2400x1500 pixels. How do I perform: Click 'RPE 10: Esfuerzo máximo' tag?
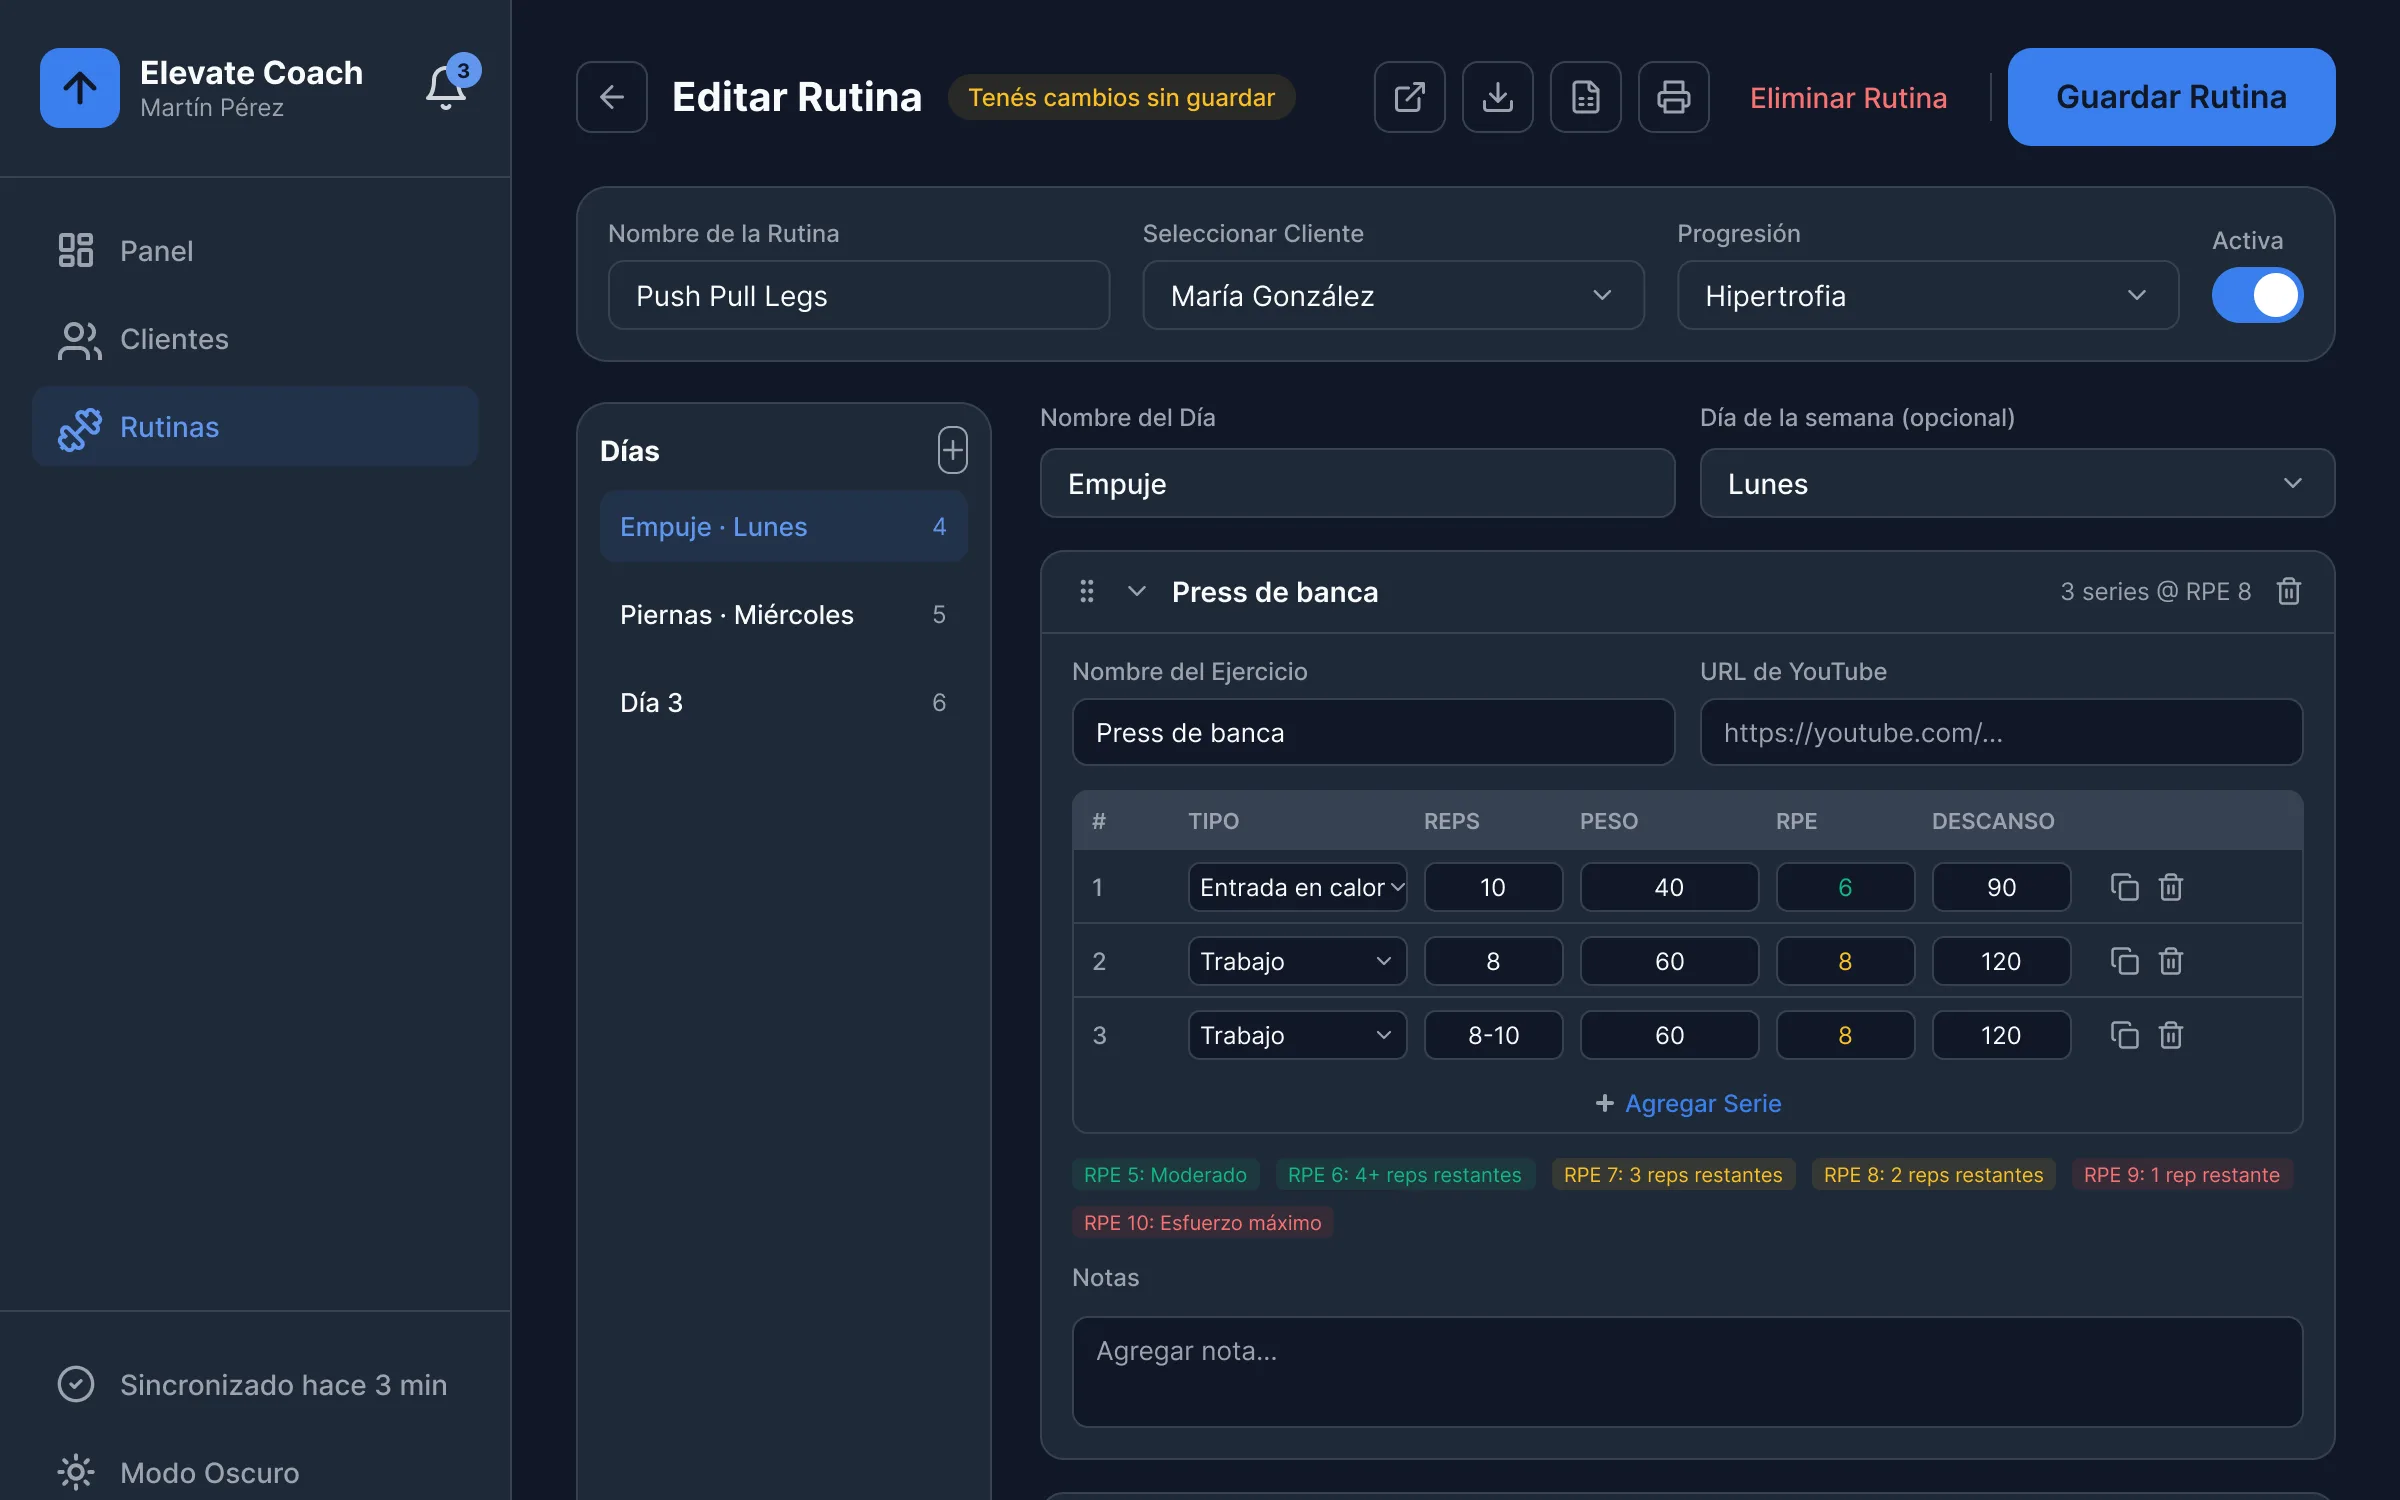pos(1202,1222)
